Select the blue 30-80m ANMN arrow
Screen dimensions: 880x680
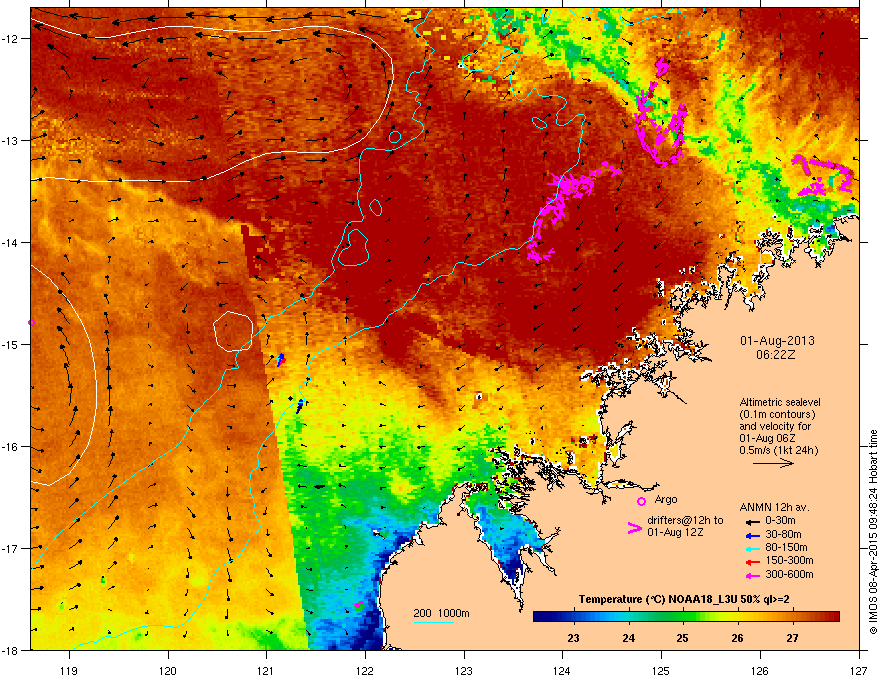752,535
